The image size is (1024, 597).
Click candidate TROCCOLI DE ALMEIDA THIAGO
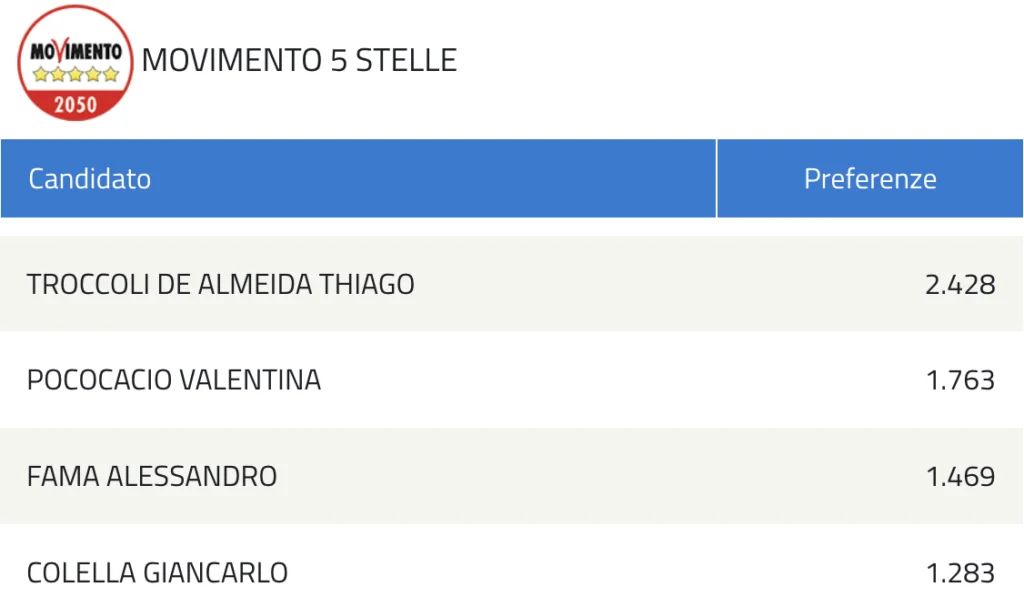pyautogui.click(x=221, y=284)
